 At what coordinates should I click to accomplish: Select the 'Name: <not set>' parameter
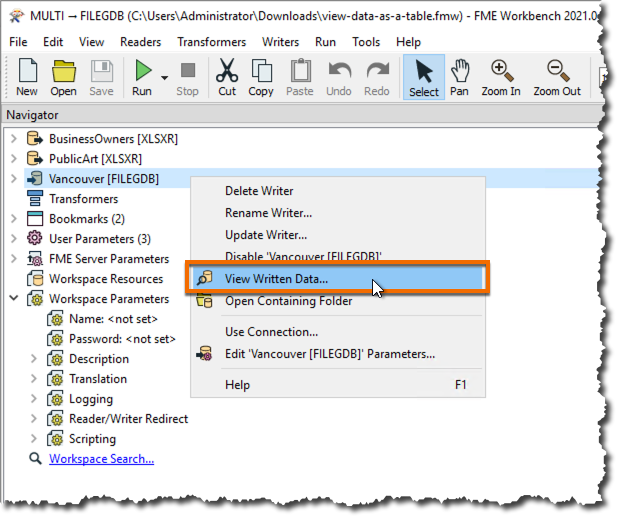(x=114, y=319)
